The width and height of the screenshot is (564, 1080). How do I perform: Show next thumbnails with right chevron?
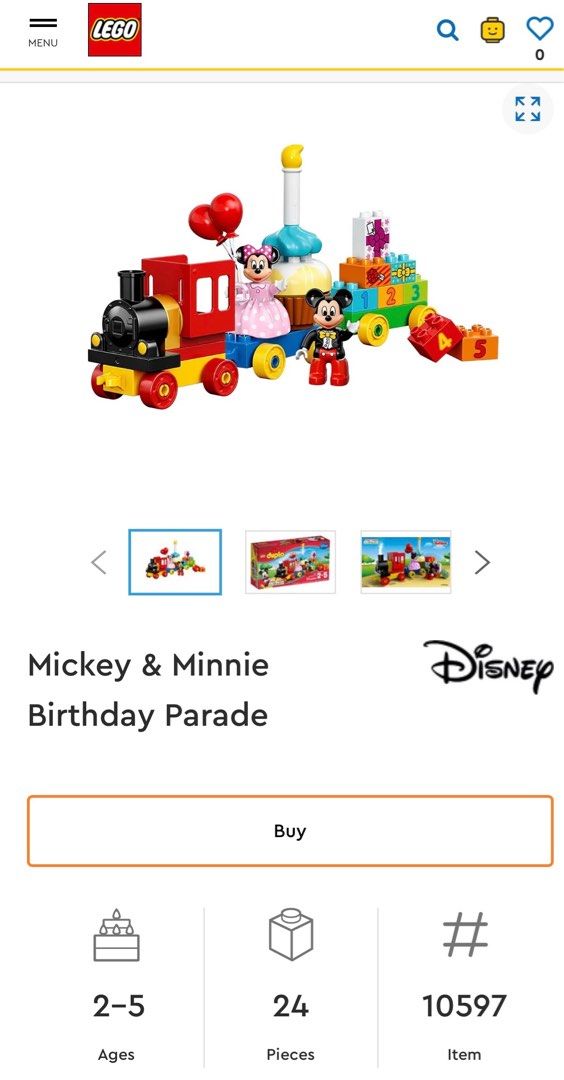[482, 562]
